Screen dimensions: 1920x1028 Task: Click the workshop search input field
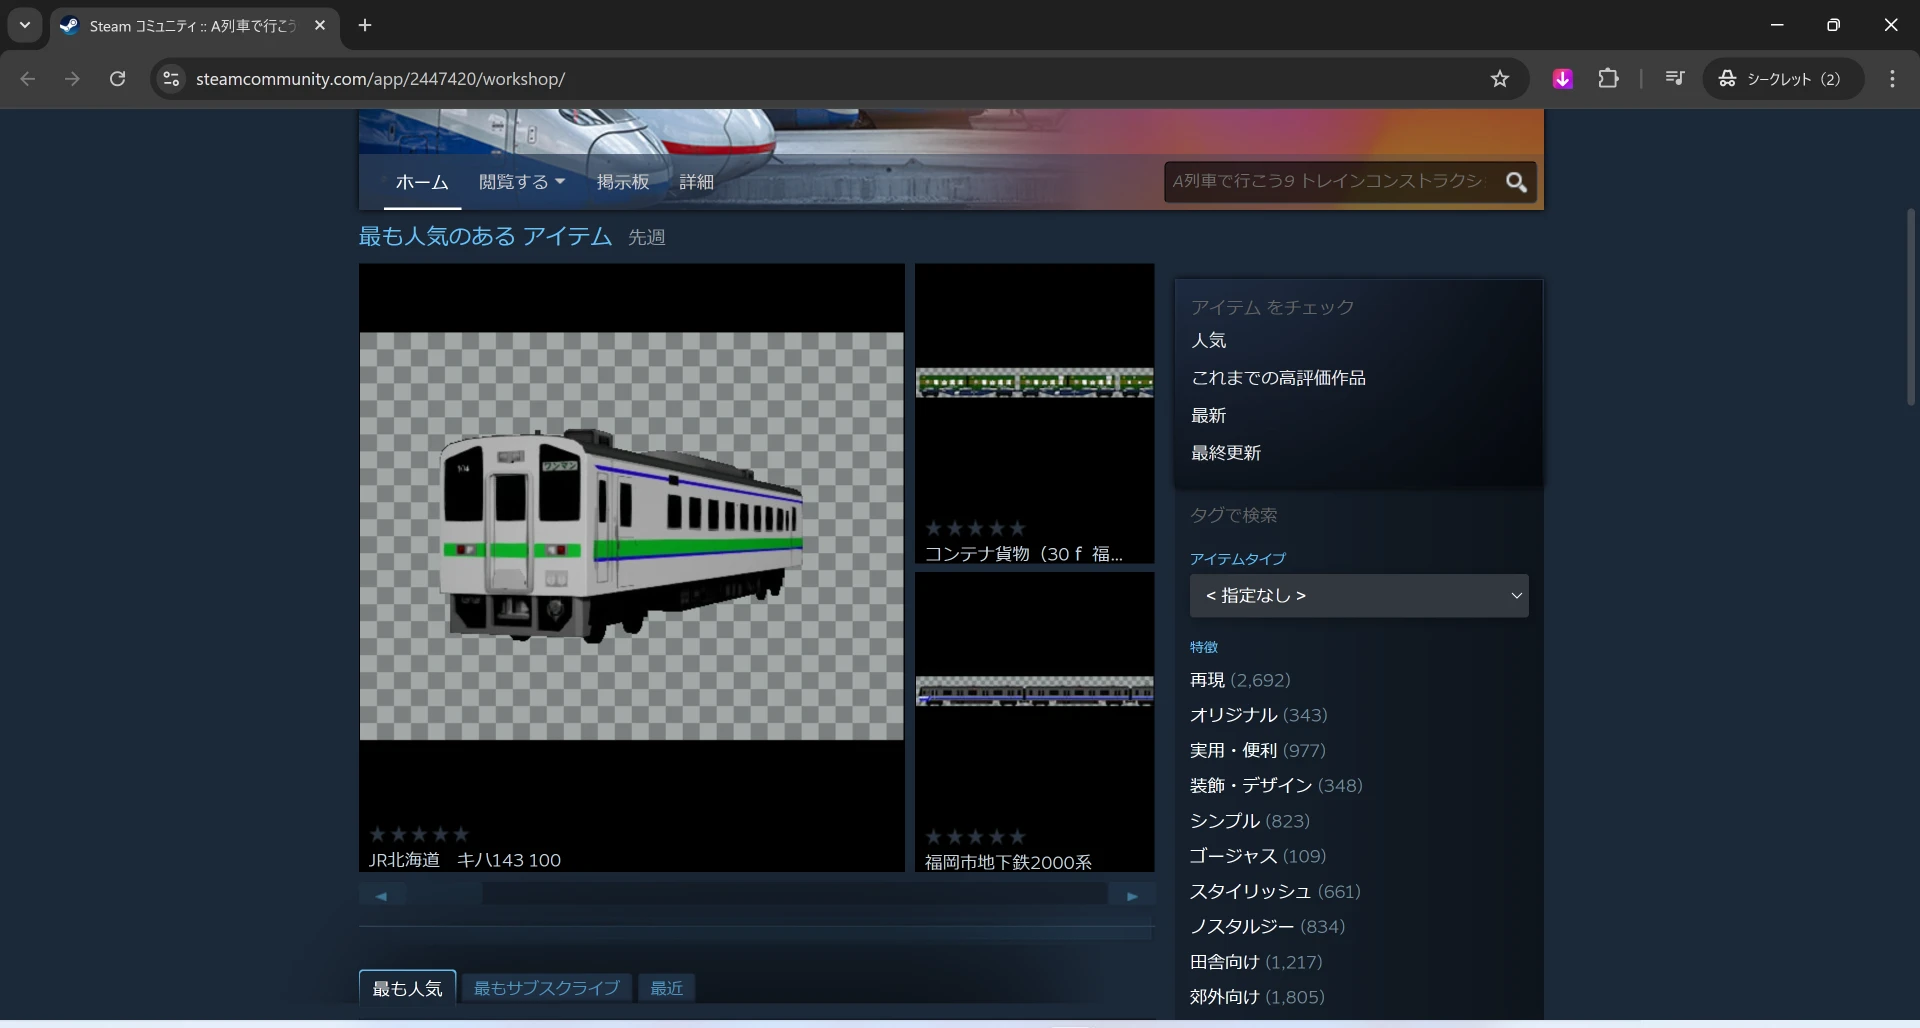point(1328,182)
